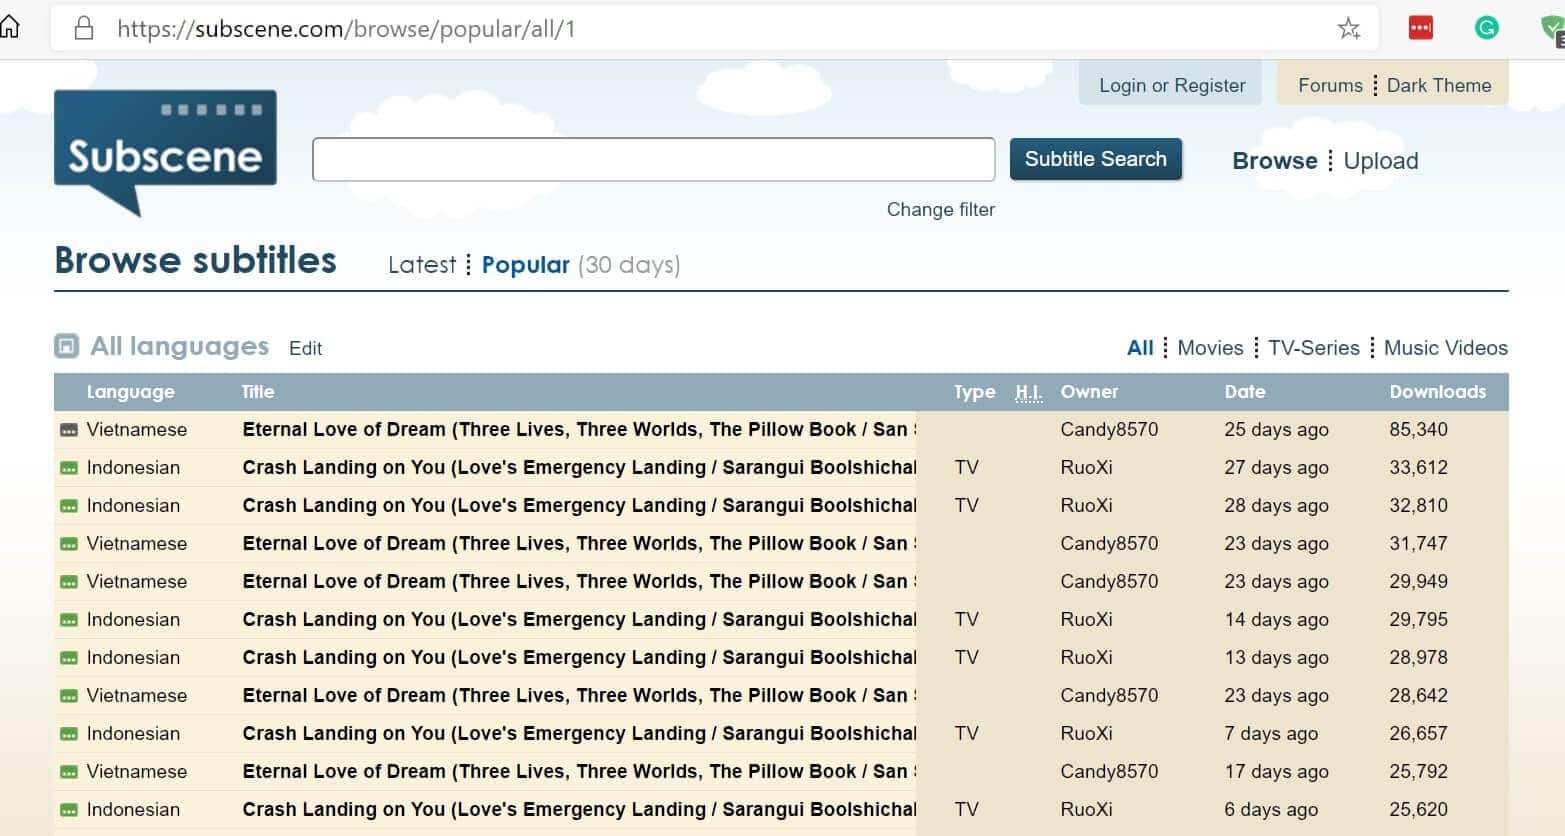Click the green icon in the 29,949 downloads row
1565x836 pixels.
[68, 582]
